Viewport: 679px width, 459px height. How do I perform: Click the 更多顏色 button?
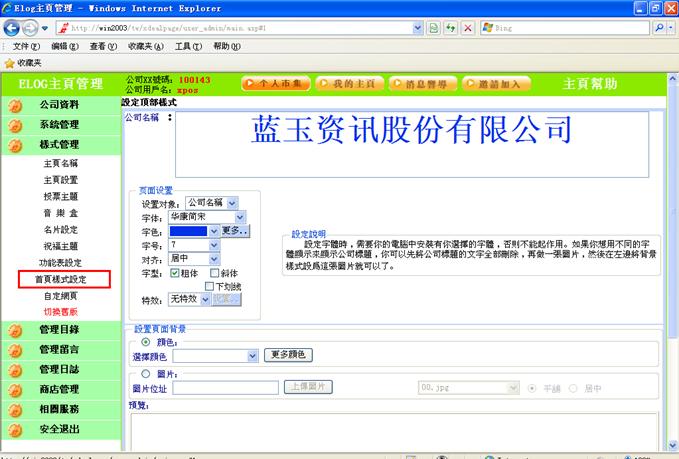(291, 355)
